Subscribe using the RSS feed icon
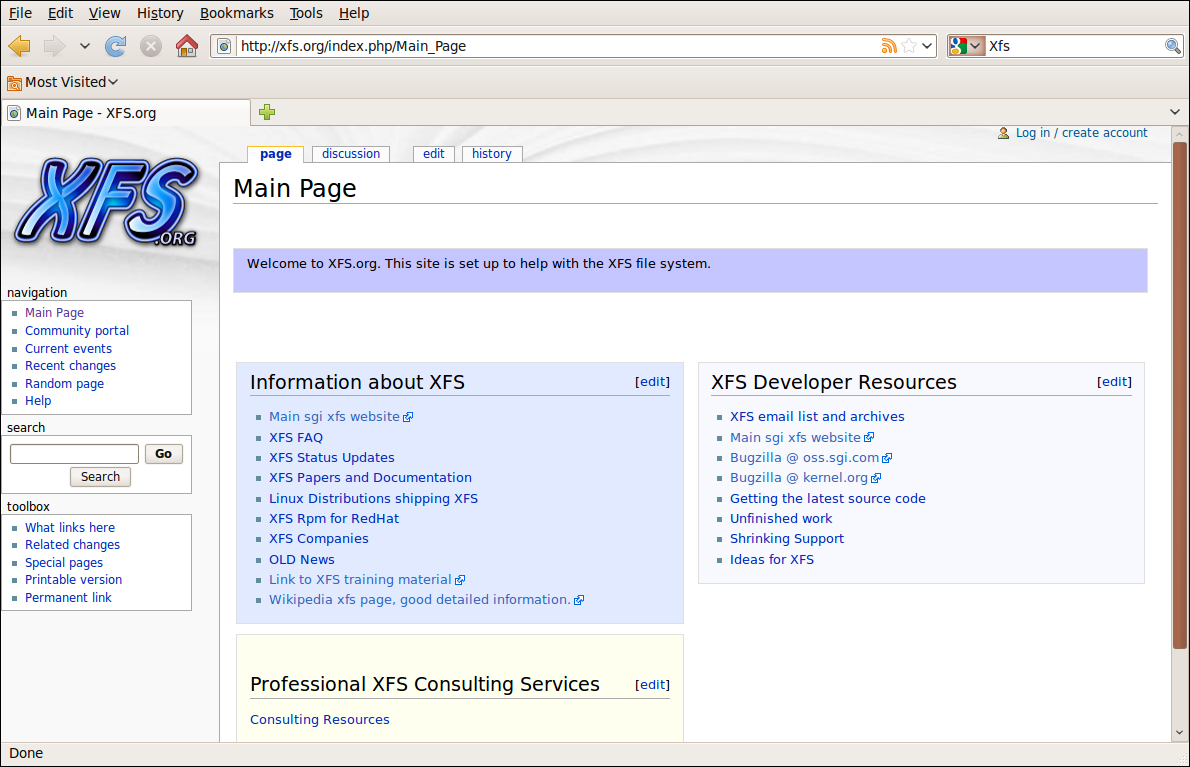Viewport: 1190px width, 767px height. (889, 46)
